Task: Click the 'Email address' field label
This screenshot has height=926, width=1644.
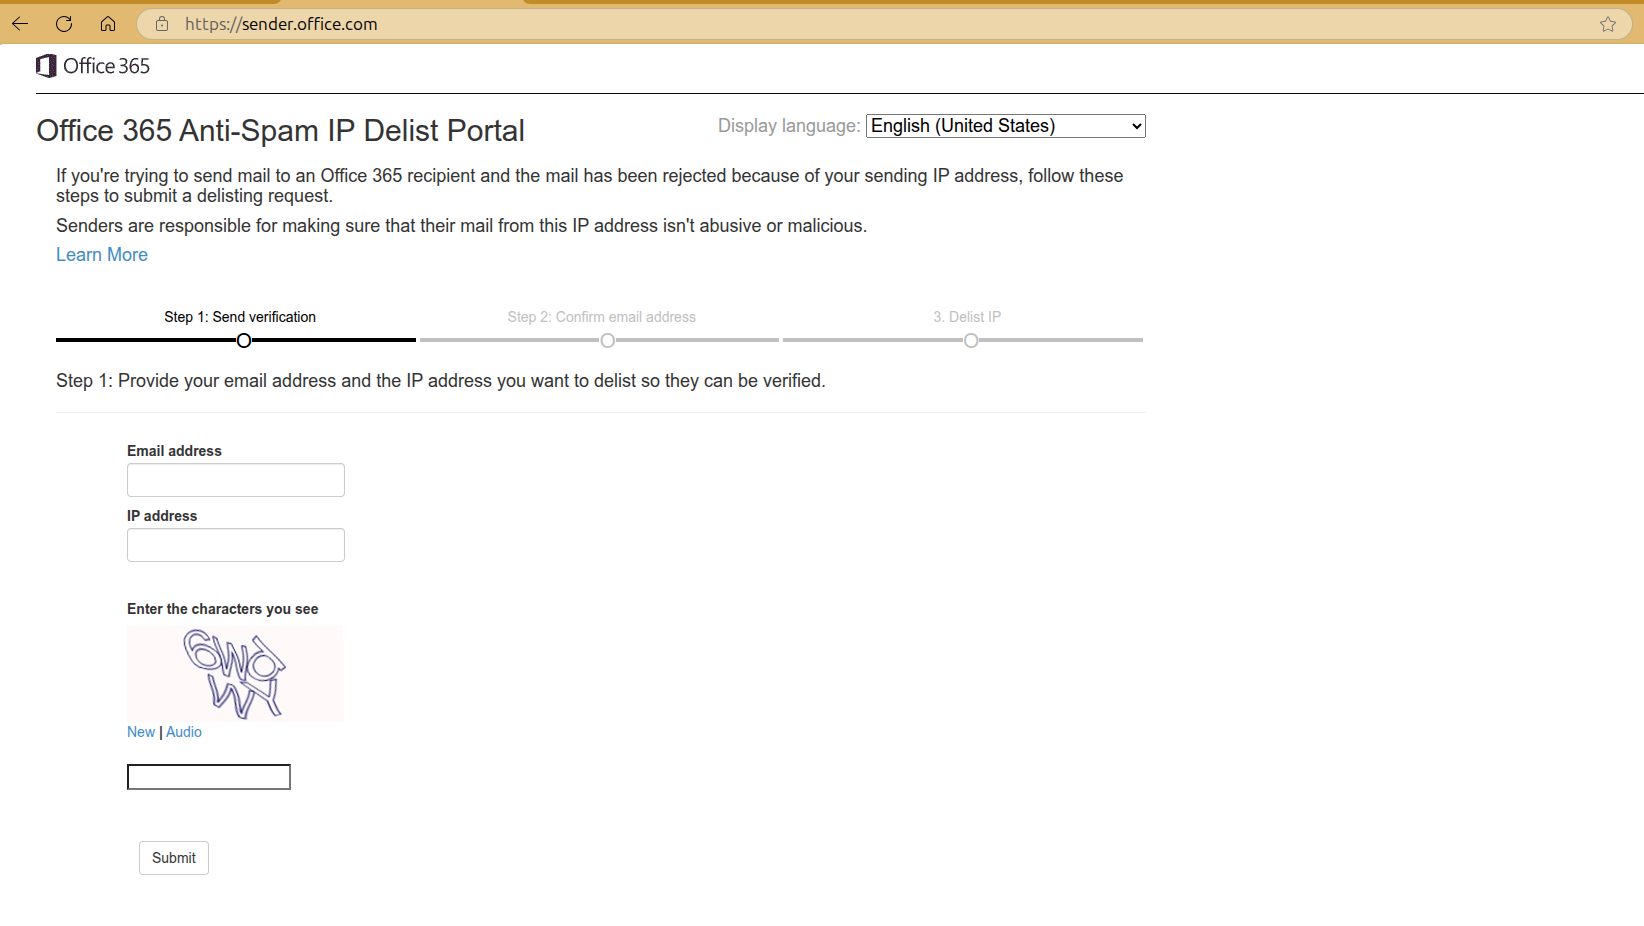Action: tap(174, 451)
